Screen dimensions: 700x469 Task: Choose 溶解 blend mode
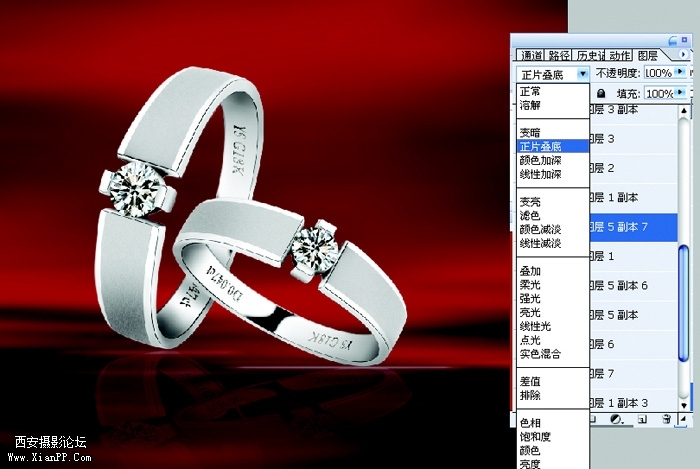click(553, 105)
